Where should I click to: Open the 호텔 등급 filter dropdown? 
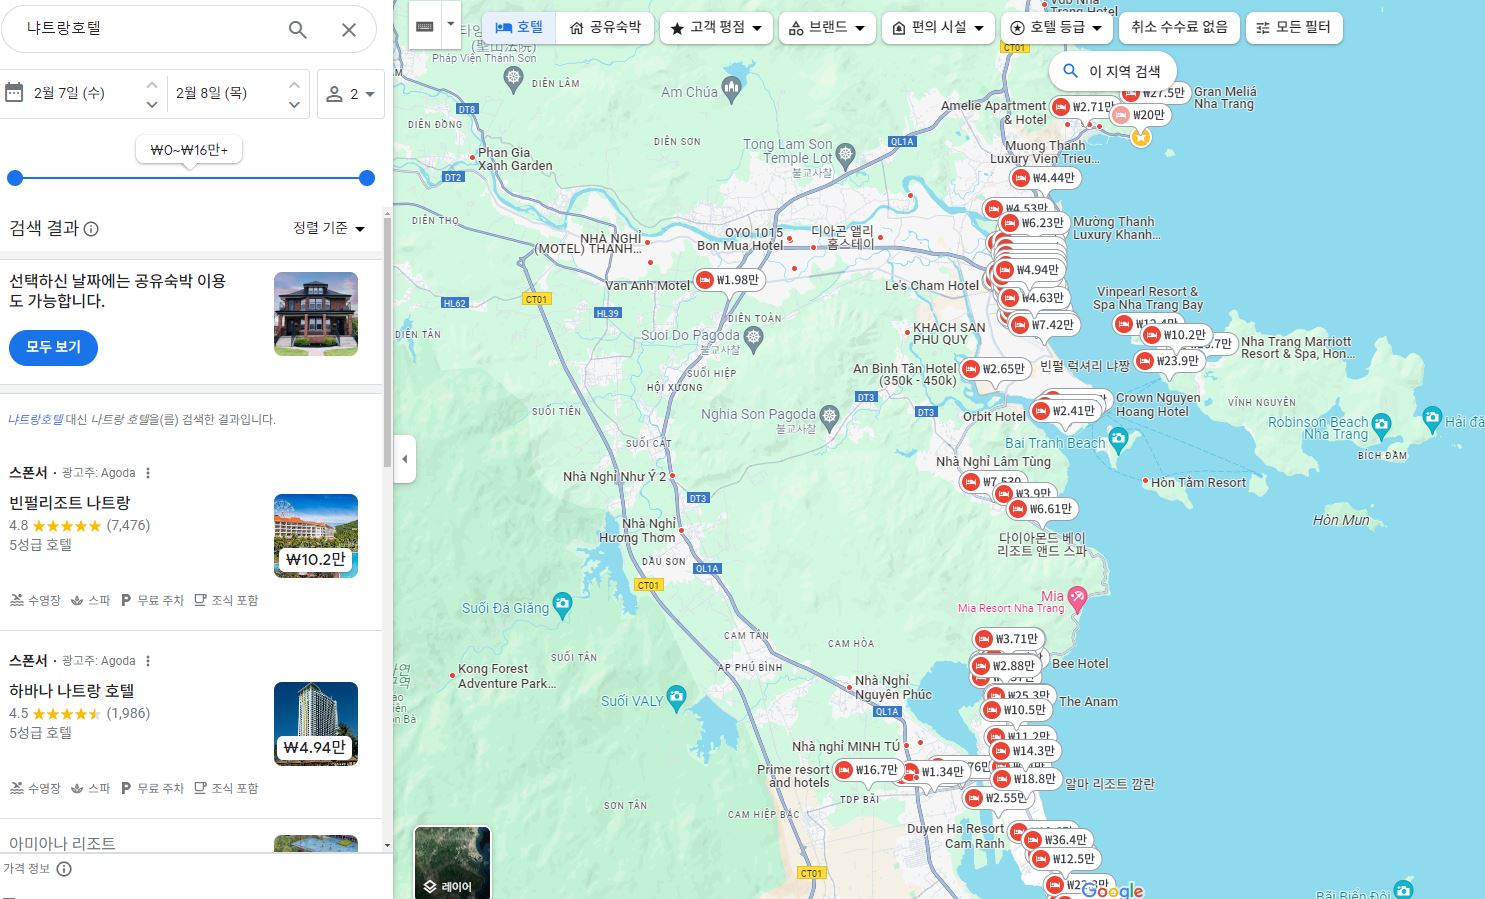coord(1057,28)
